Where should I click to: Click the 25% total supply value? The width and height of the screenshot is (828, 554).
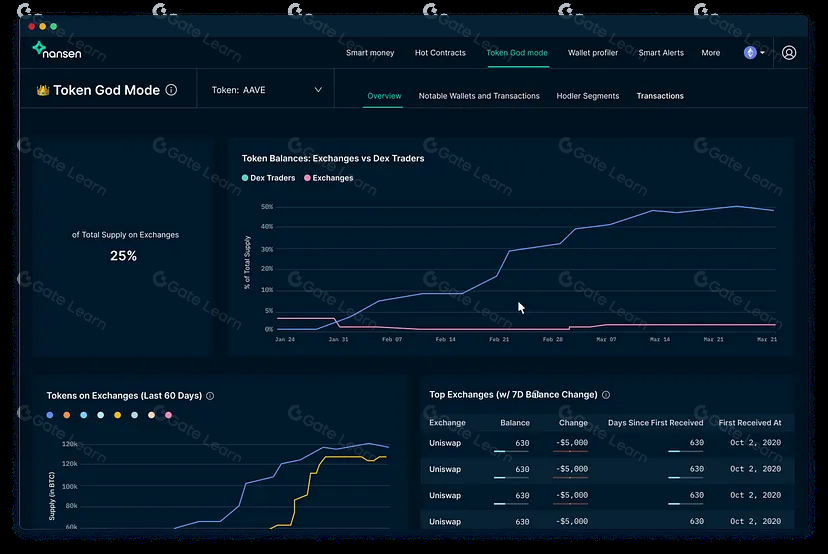click(124, 256)
